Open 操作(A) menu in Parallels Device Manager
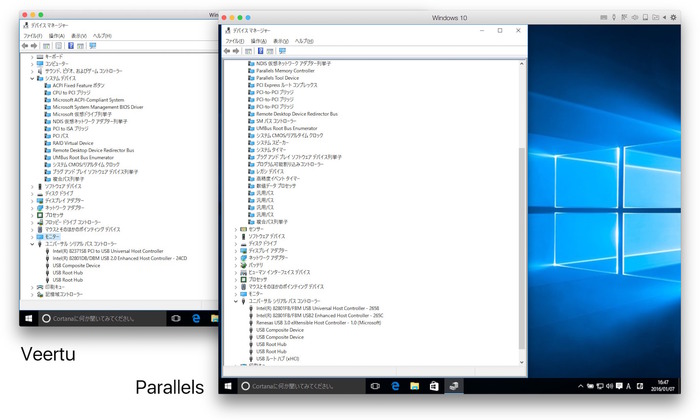The height and width of the screenshot is (420, 700). click(x=258, y=41)
